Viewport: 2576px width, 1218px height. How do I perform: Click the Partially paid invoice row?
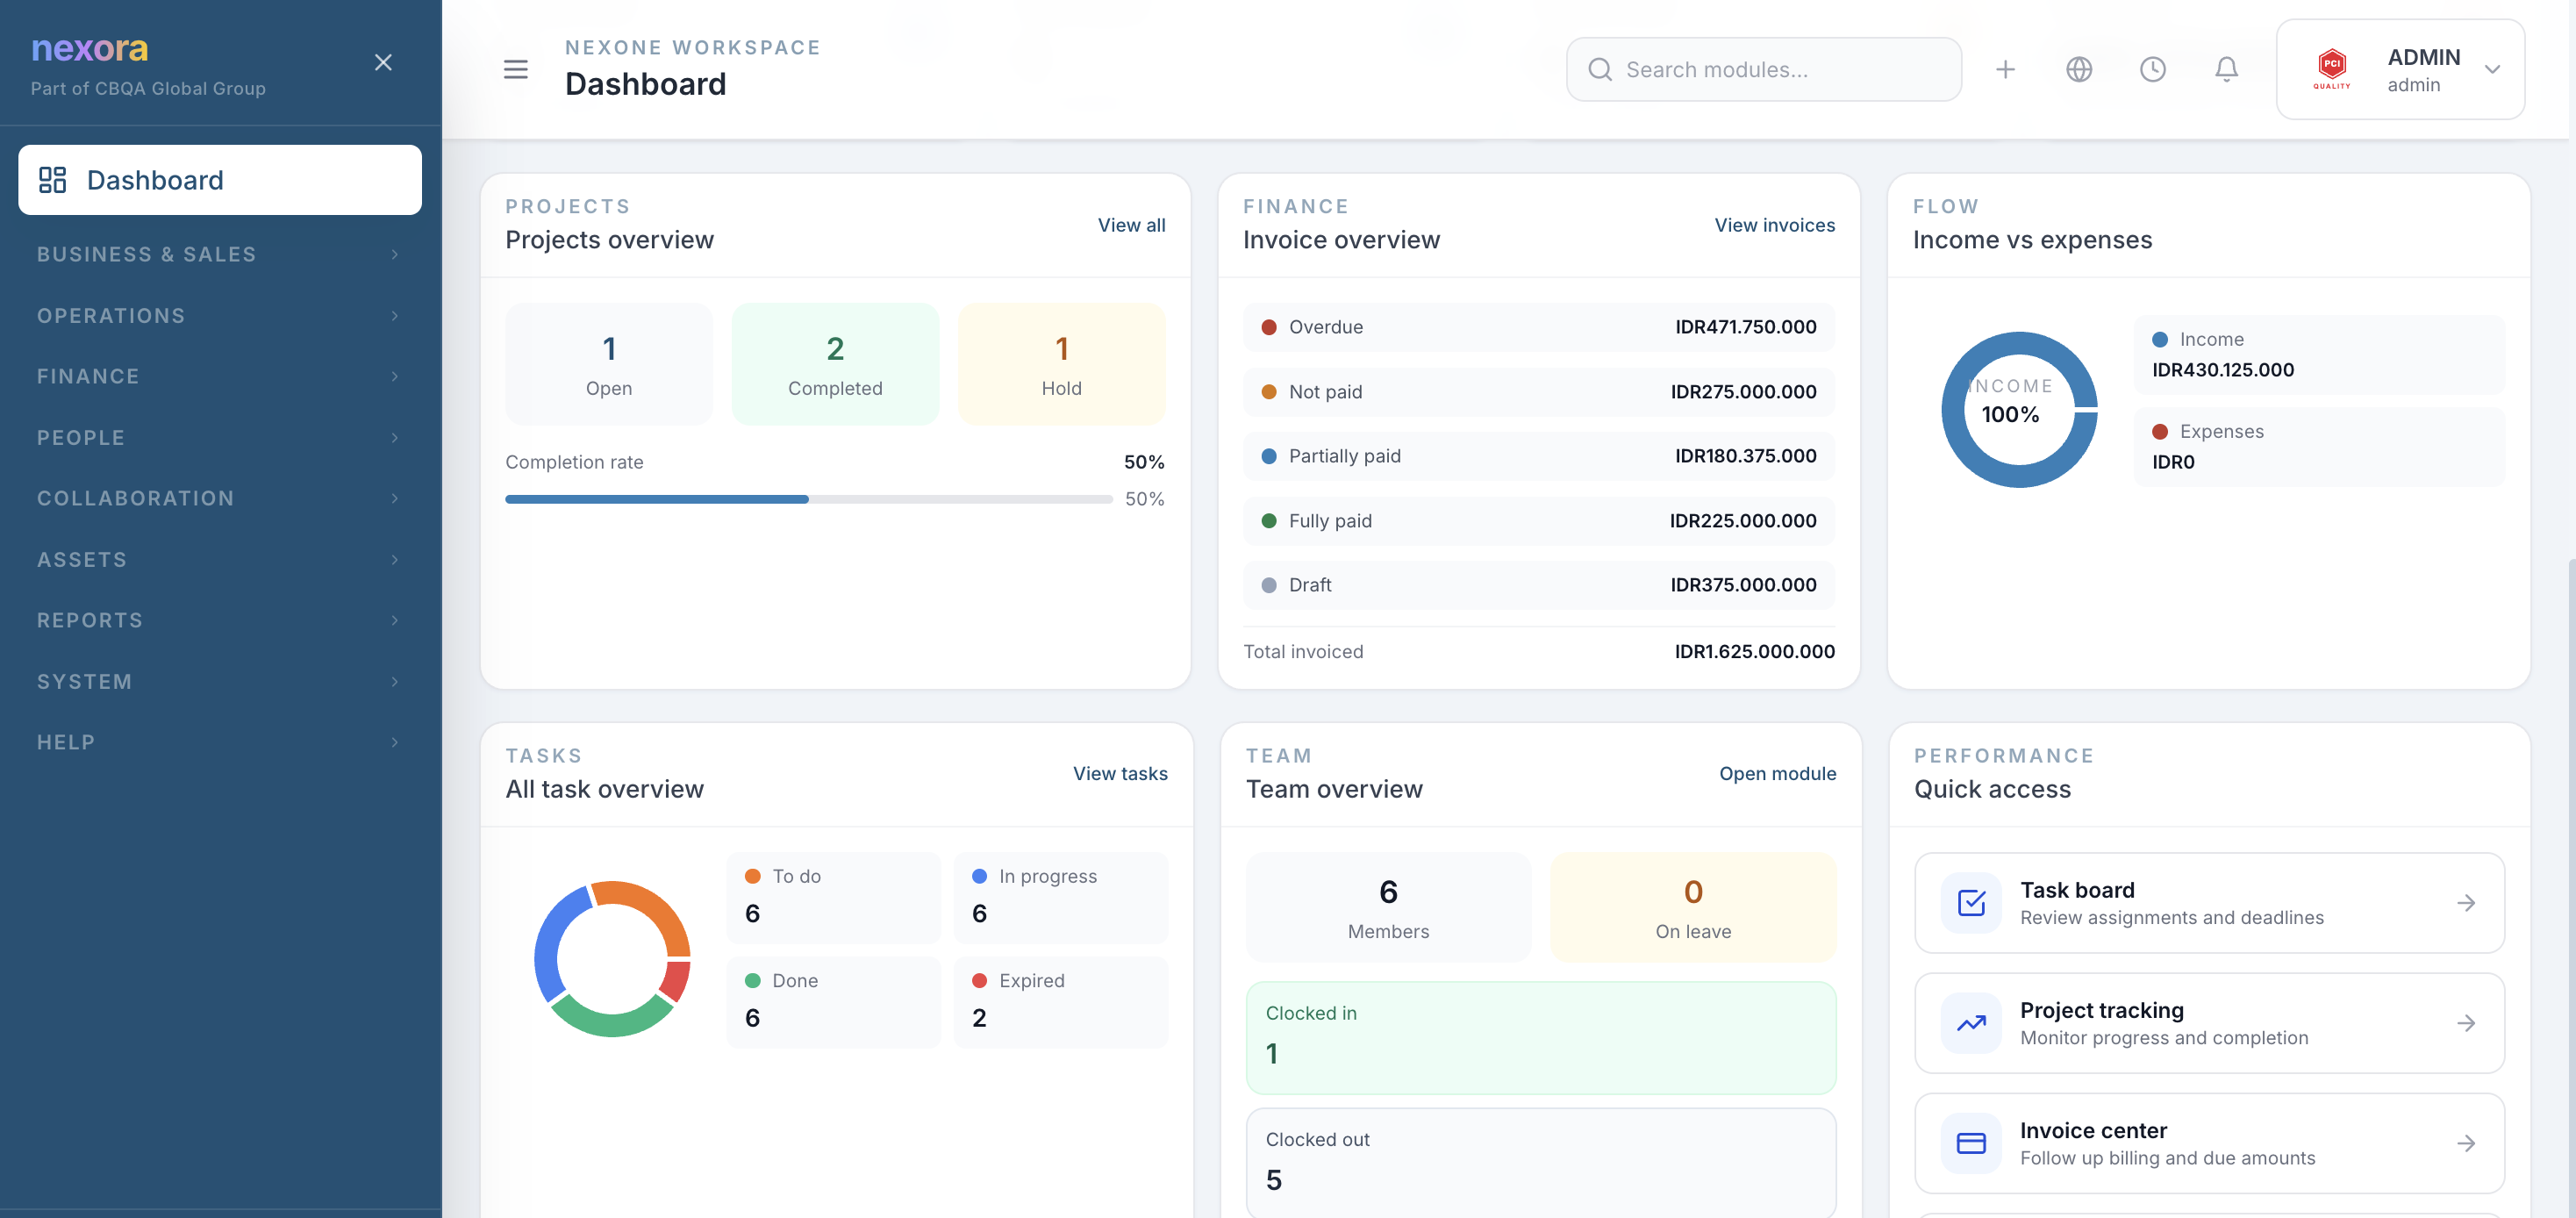(x=1538, y=456)
